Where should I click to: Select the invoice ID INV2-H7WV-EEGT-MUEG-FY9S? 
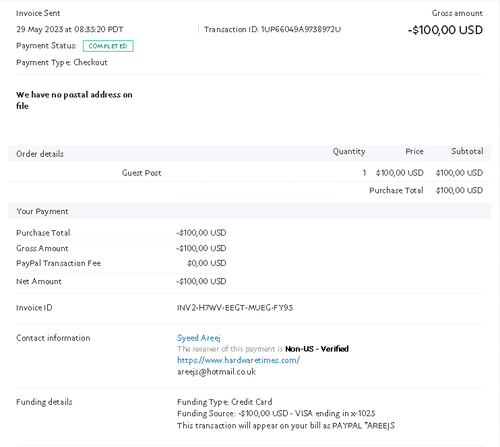coord(235,308)
